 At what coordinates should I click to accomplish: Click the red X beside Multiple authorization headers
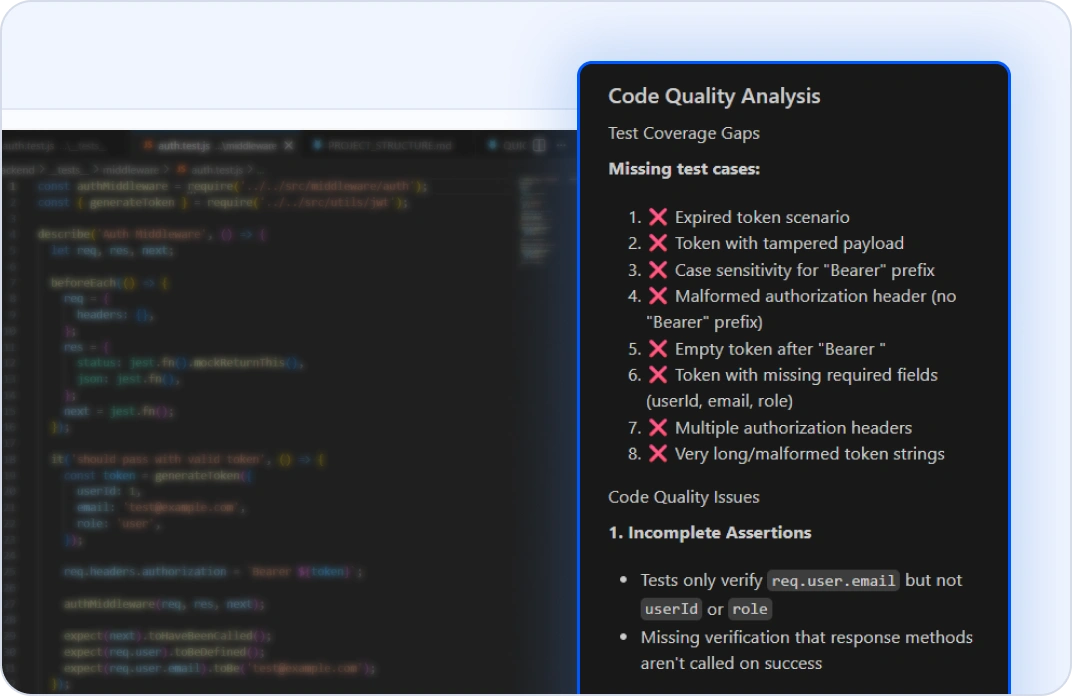point(658,428)
